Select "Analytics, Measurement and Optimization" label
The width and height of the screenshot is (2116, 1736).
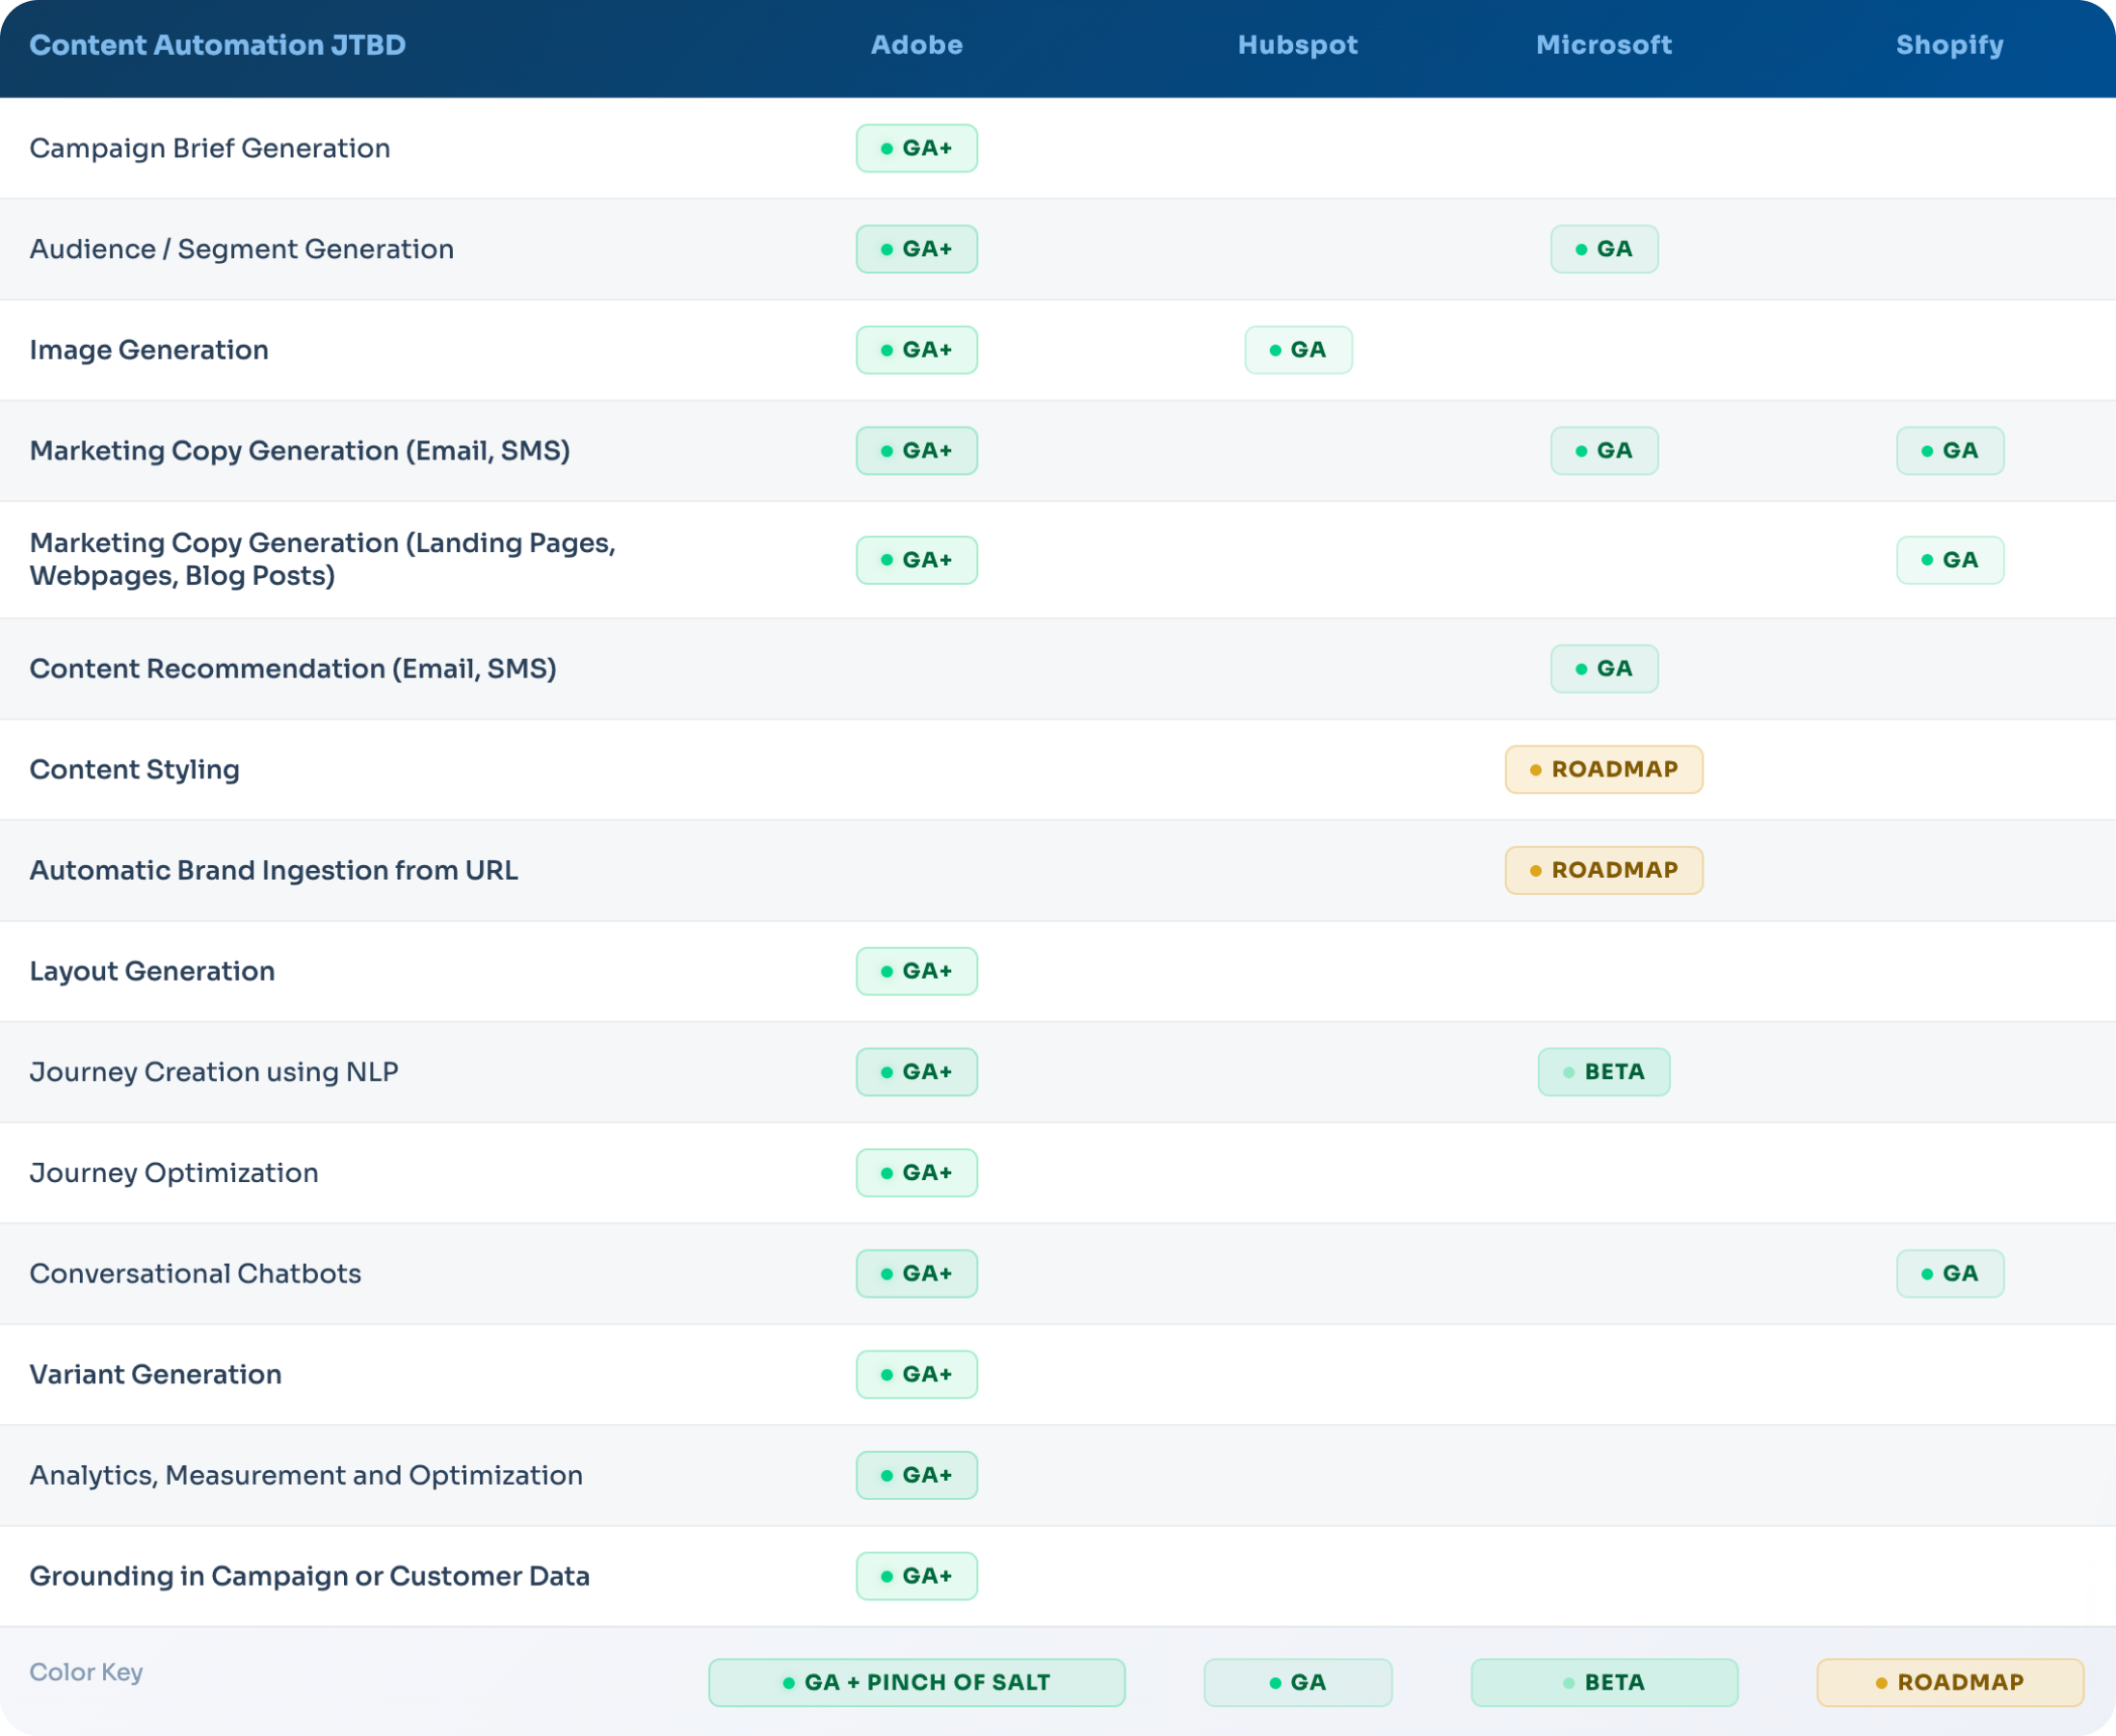coord(306,1476)
